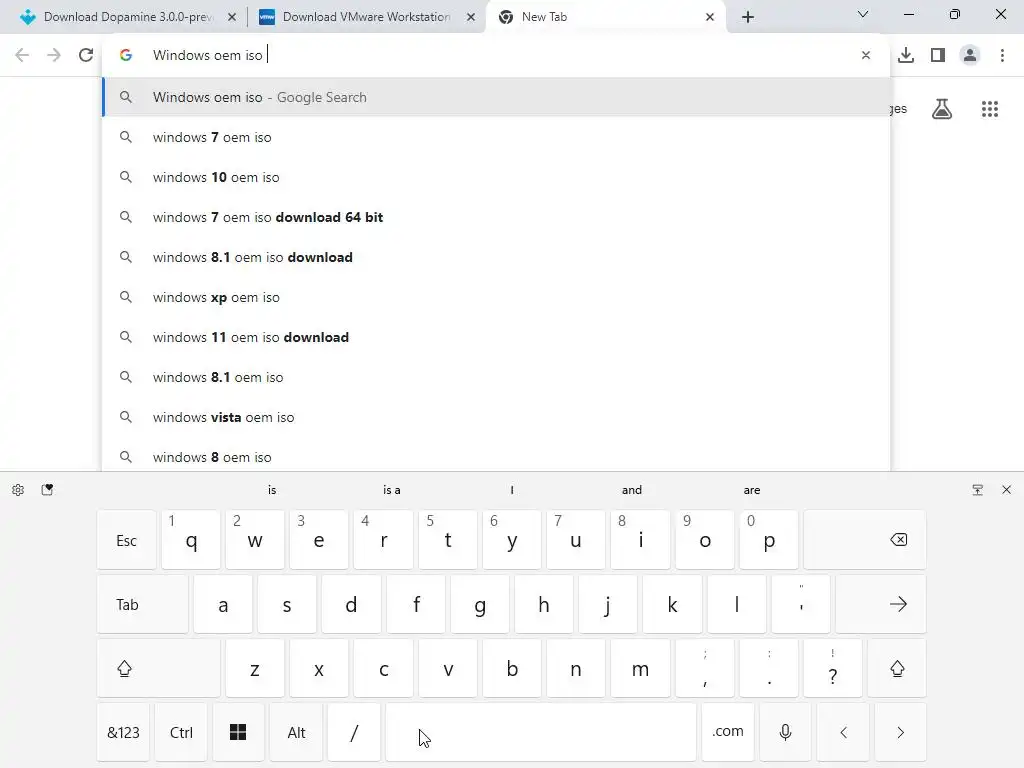Choose suggestion 'windows 8 oem iso'
1024x768 pixels.
(496, 457)
